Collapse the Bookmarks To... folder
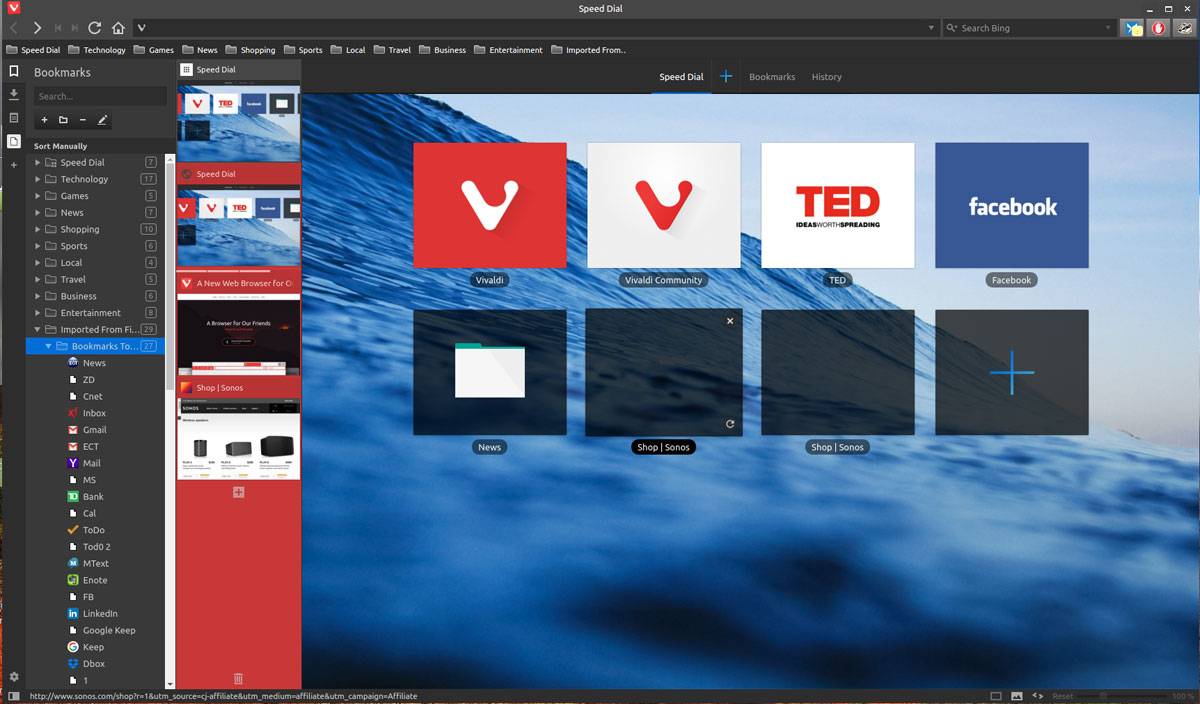Image resolution: width=1200 pixels, height=704 pixels. click(x=48, y=346)
